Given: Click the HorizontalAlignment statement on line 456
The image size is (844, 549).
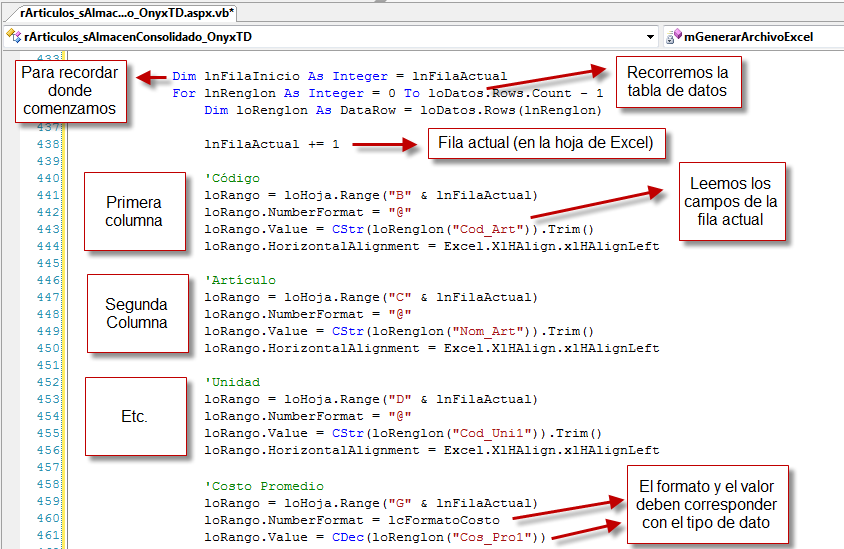Looking at the screenshot, I should 432,451.
